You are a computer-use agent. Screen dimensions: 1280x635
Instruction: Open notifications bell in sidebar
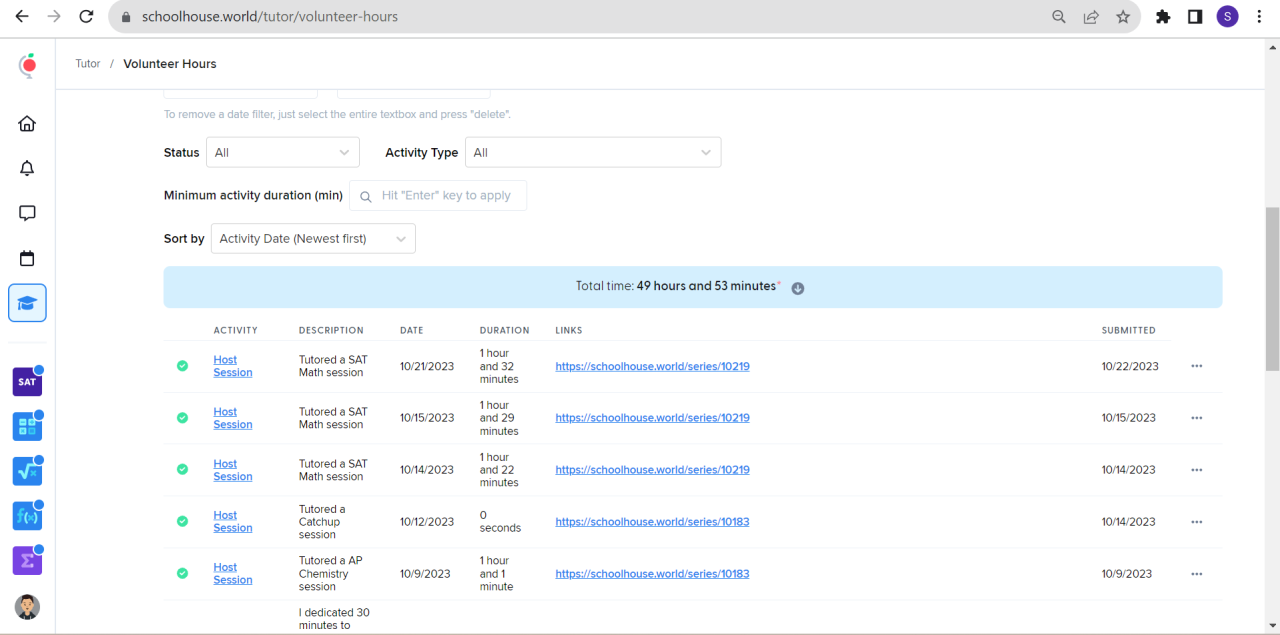point(27,168)
